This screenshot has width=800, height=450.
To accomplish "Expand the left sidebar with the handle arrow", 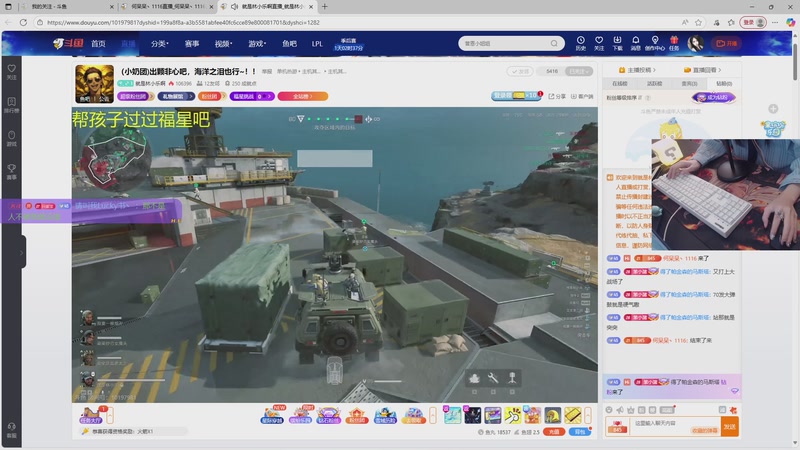I will click(x=21, y=253).
